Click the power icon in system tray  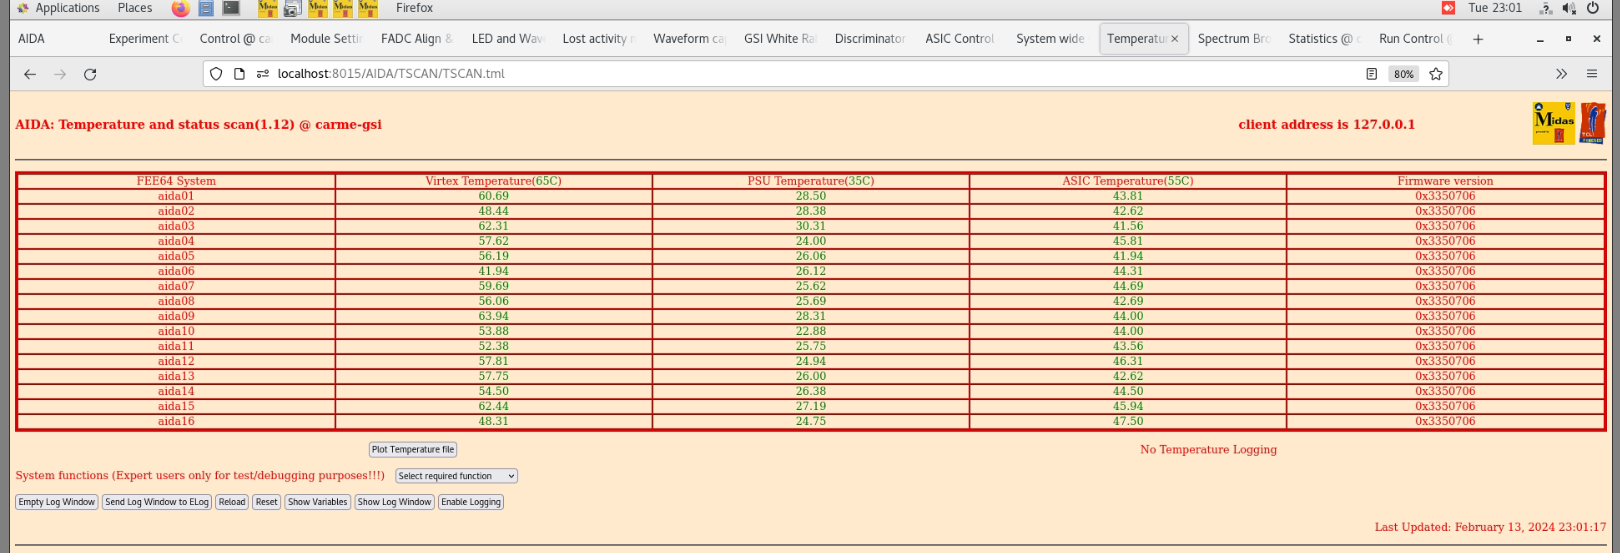(x=1593, y=8)
